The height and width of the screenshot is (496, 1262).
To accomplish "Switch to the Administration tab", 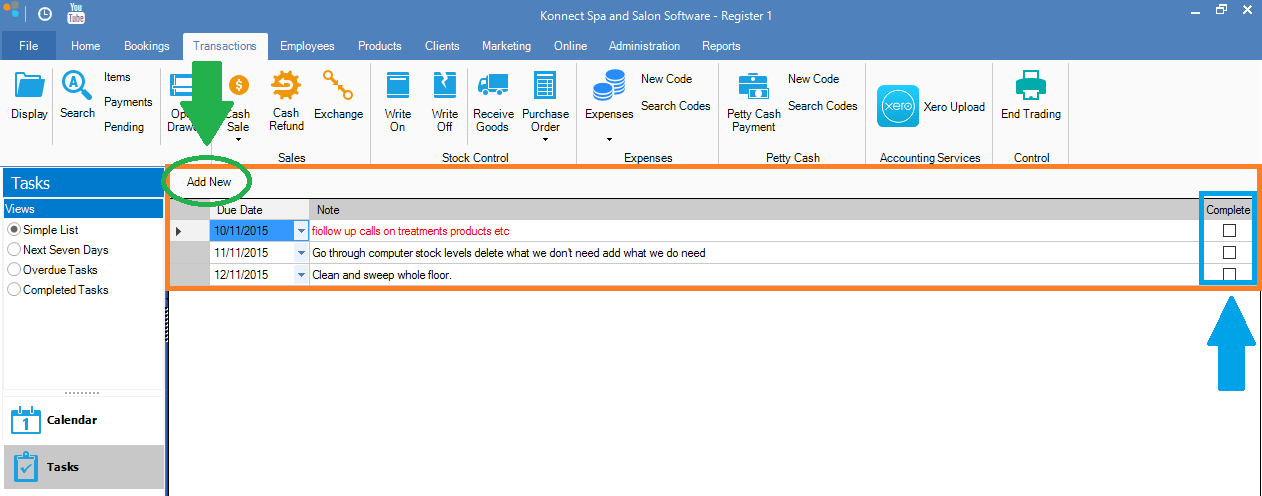I will click(645, 46).
